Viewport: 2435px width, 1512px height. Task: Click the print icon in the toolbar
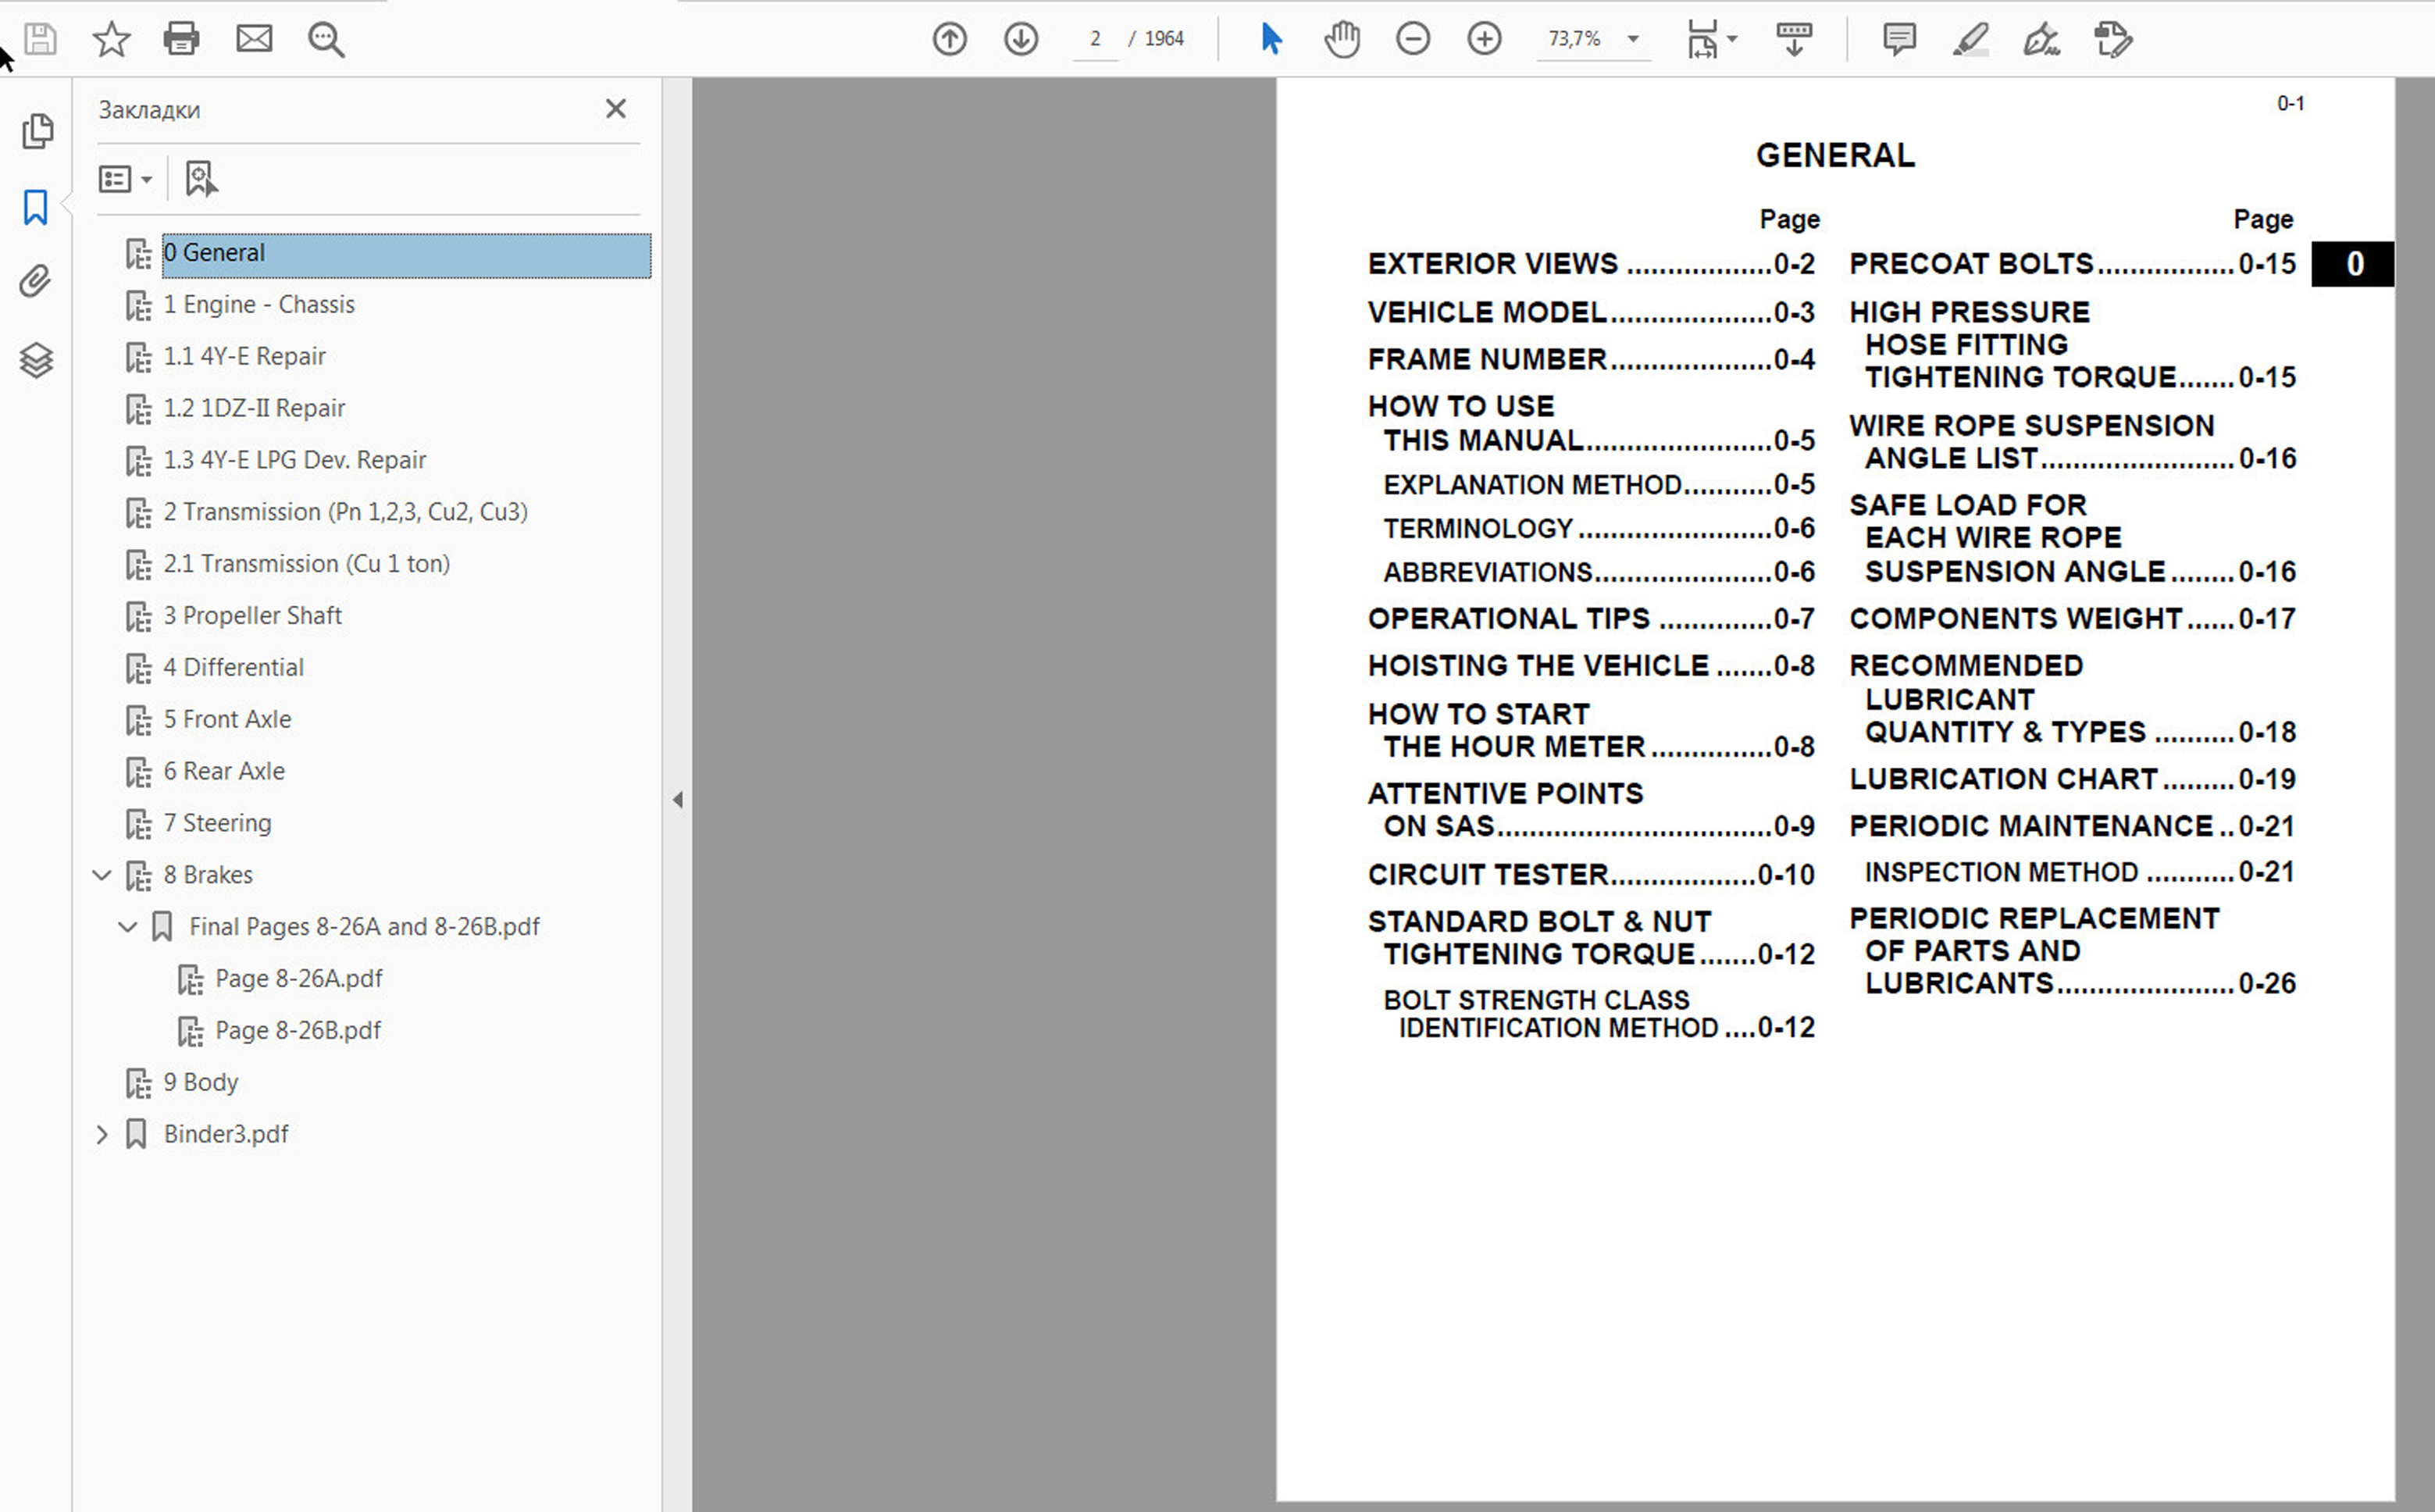(x=181, y=39)
